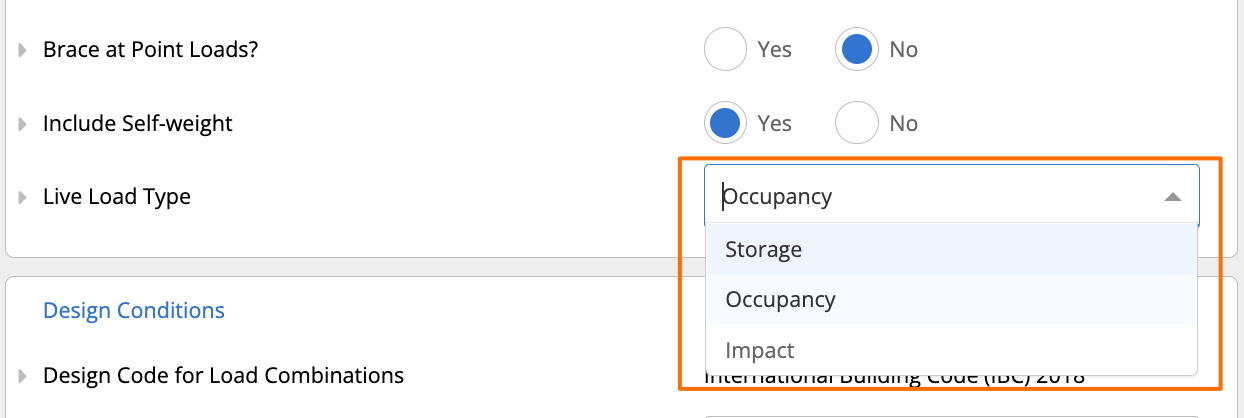The image size is (1244, 418).
Task: Select Yes for Brace at Point Loads
Action: 726,50
